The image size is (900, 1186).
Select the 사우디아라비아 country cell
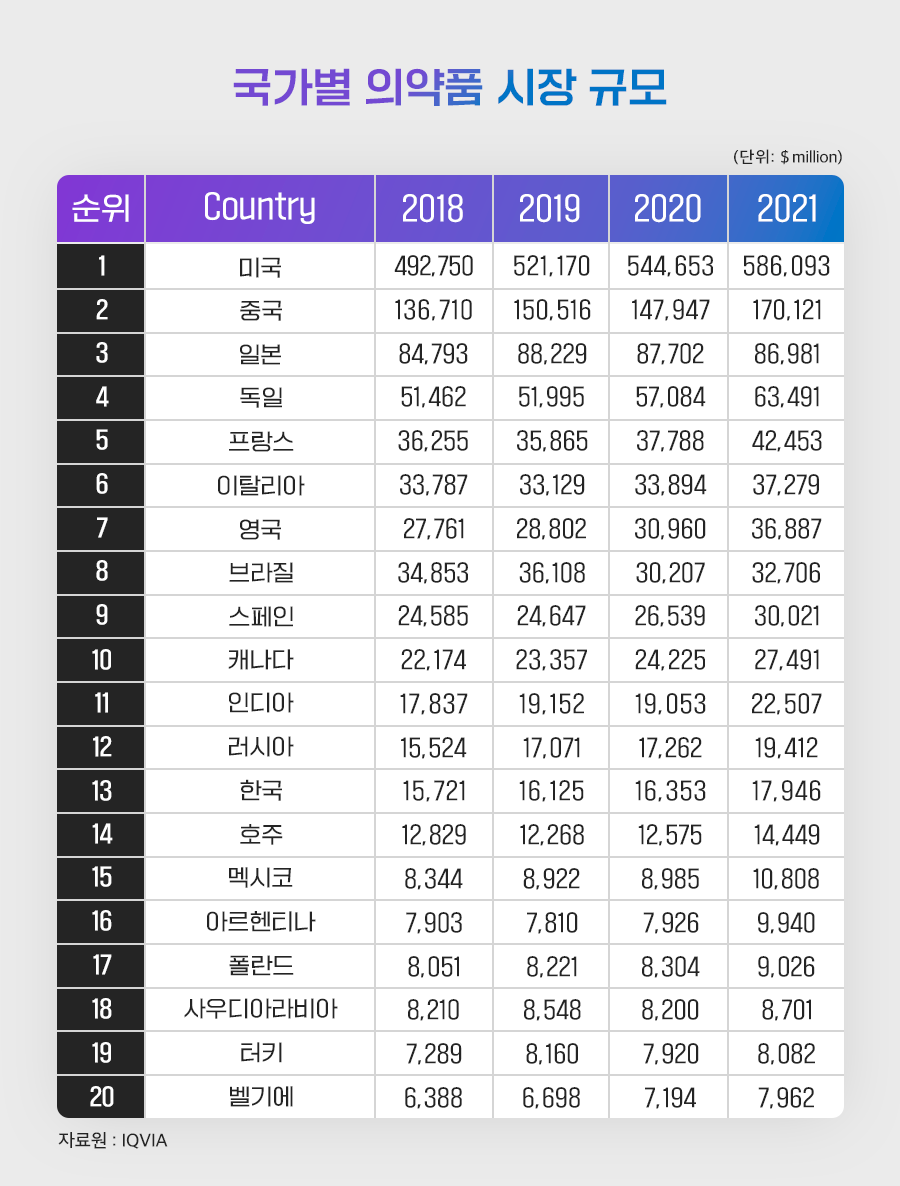259,1010
